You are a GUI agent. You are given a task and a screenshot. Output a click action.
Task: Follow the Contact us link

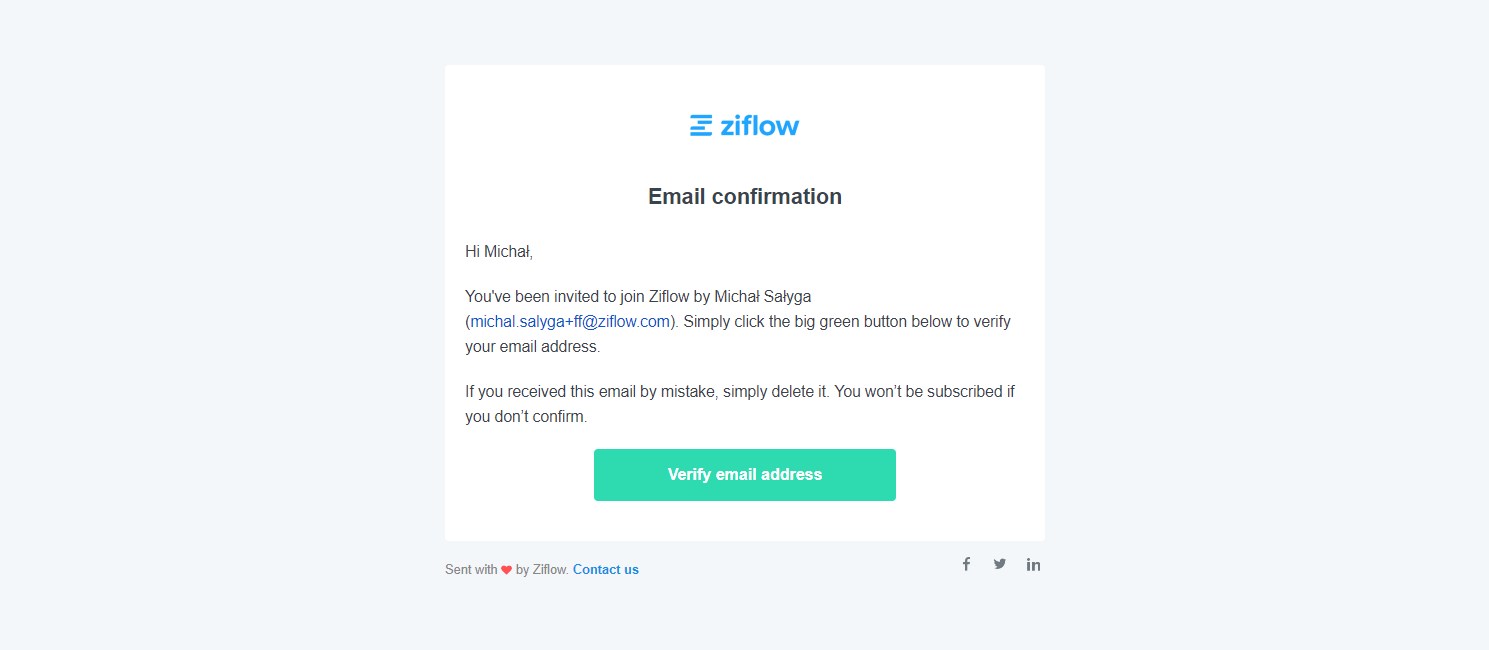(605, 570)
